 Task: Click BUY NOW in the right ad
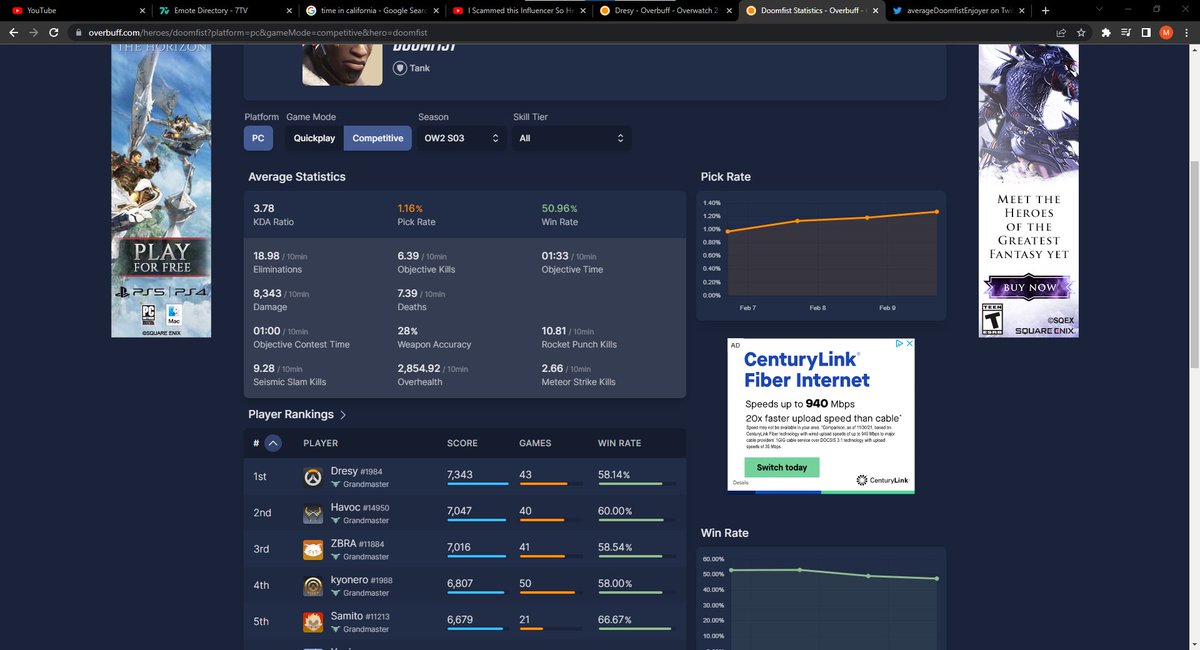coord(1029,287)
